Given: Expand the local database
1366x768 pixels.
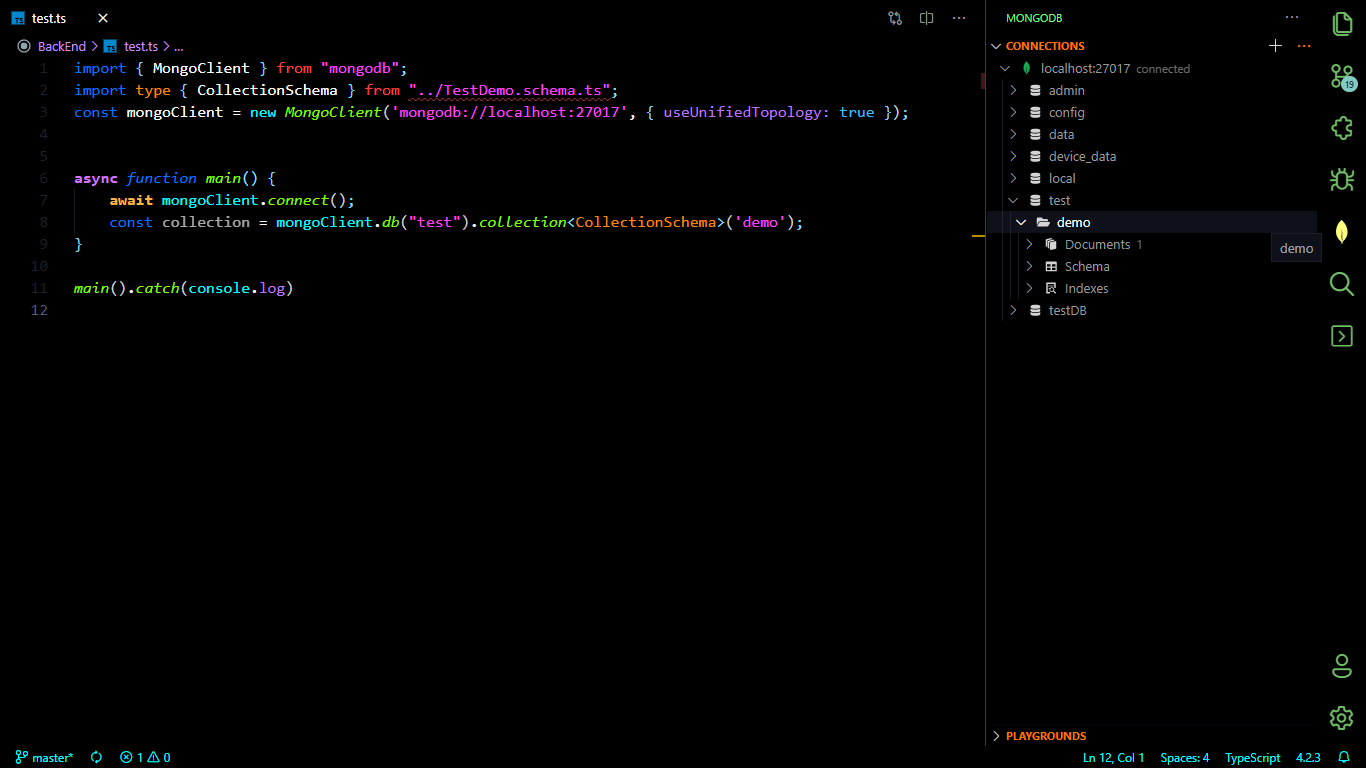Looking at the screenshot, I should 1013,178.
